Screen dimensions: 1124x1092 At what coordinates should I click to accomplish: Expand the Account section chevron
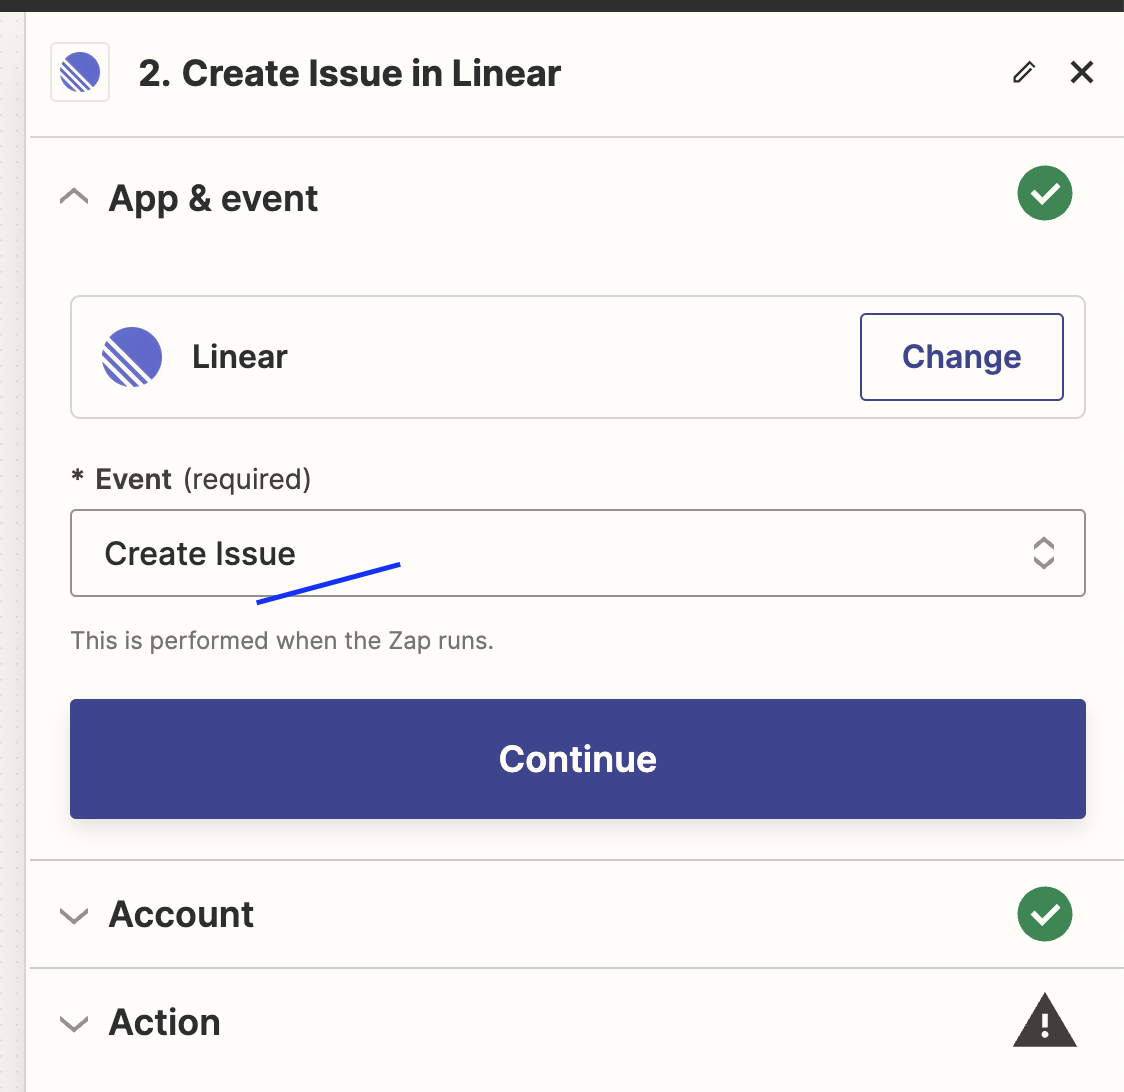74,915
